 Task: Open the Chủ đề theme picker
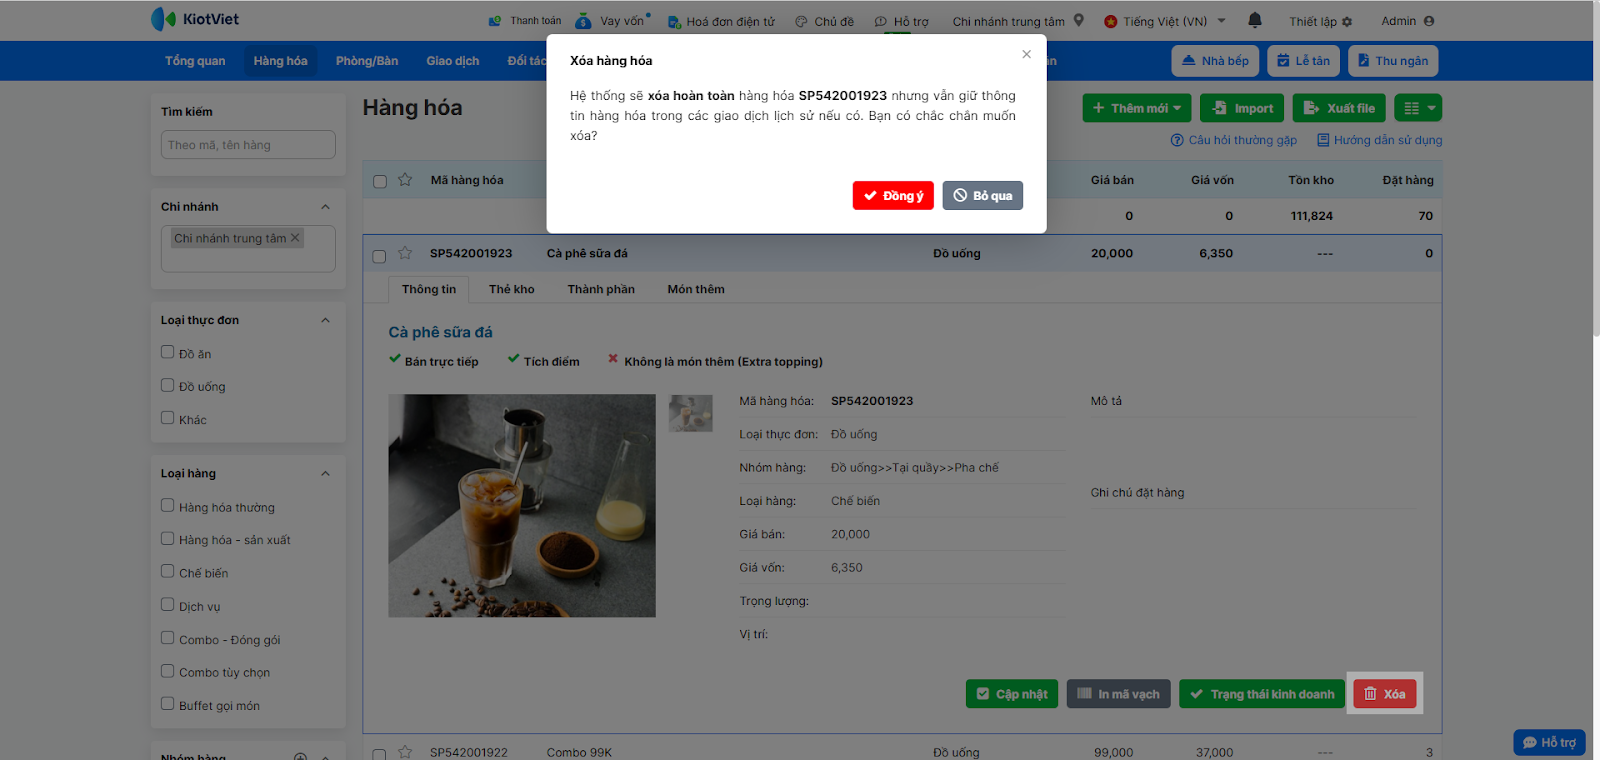(x=824, y=21)
